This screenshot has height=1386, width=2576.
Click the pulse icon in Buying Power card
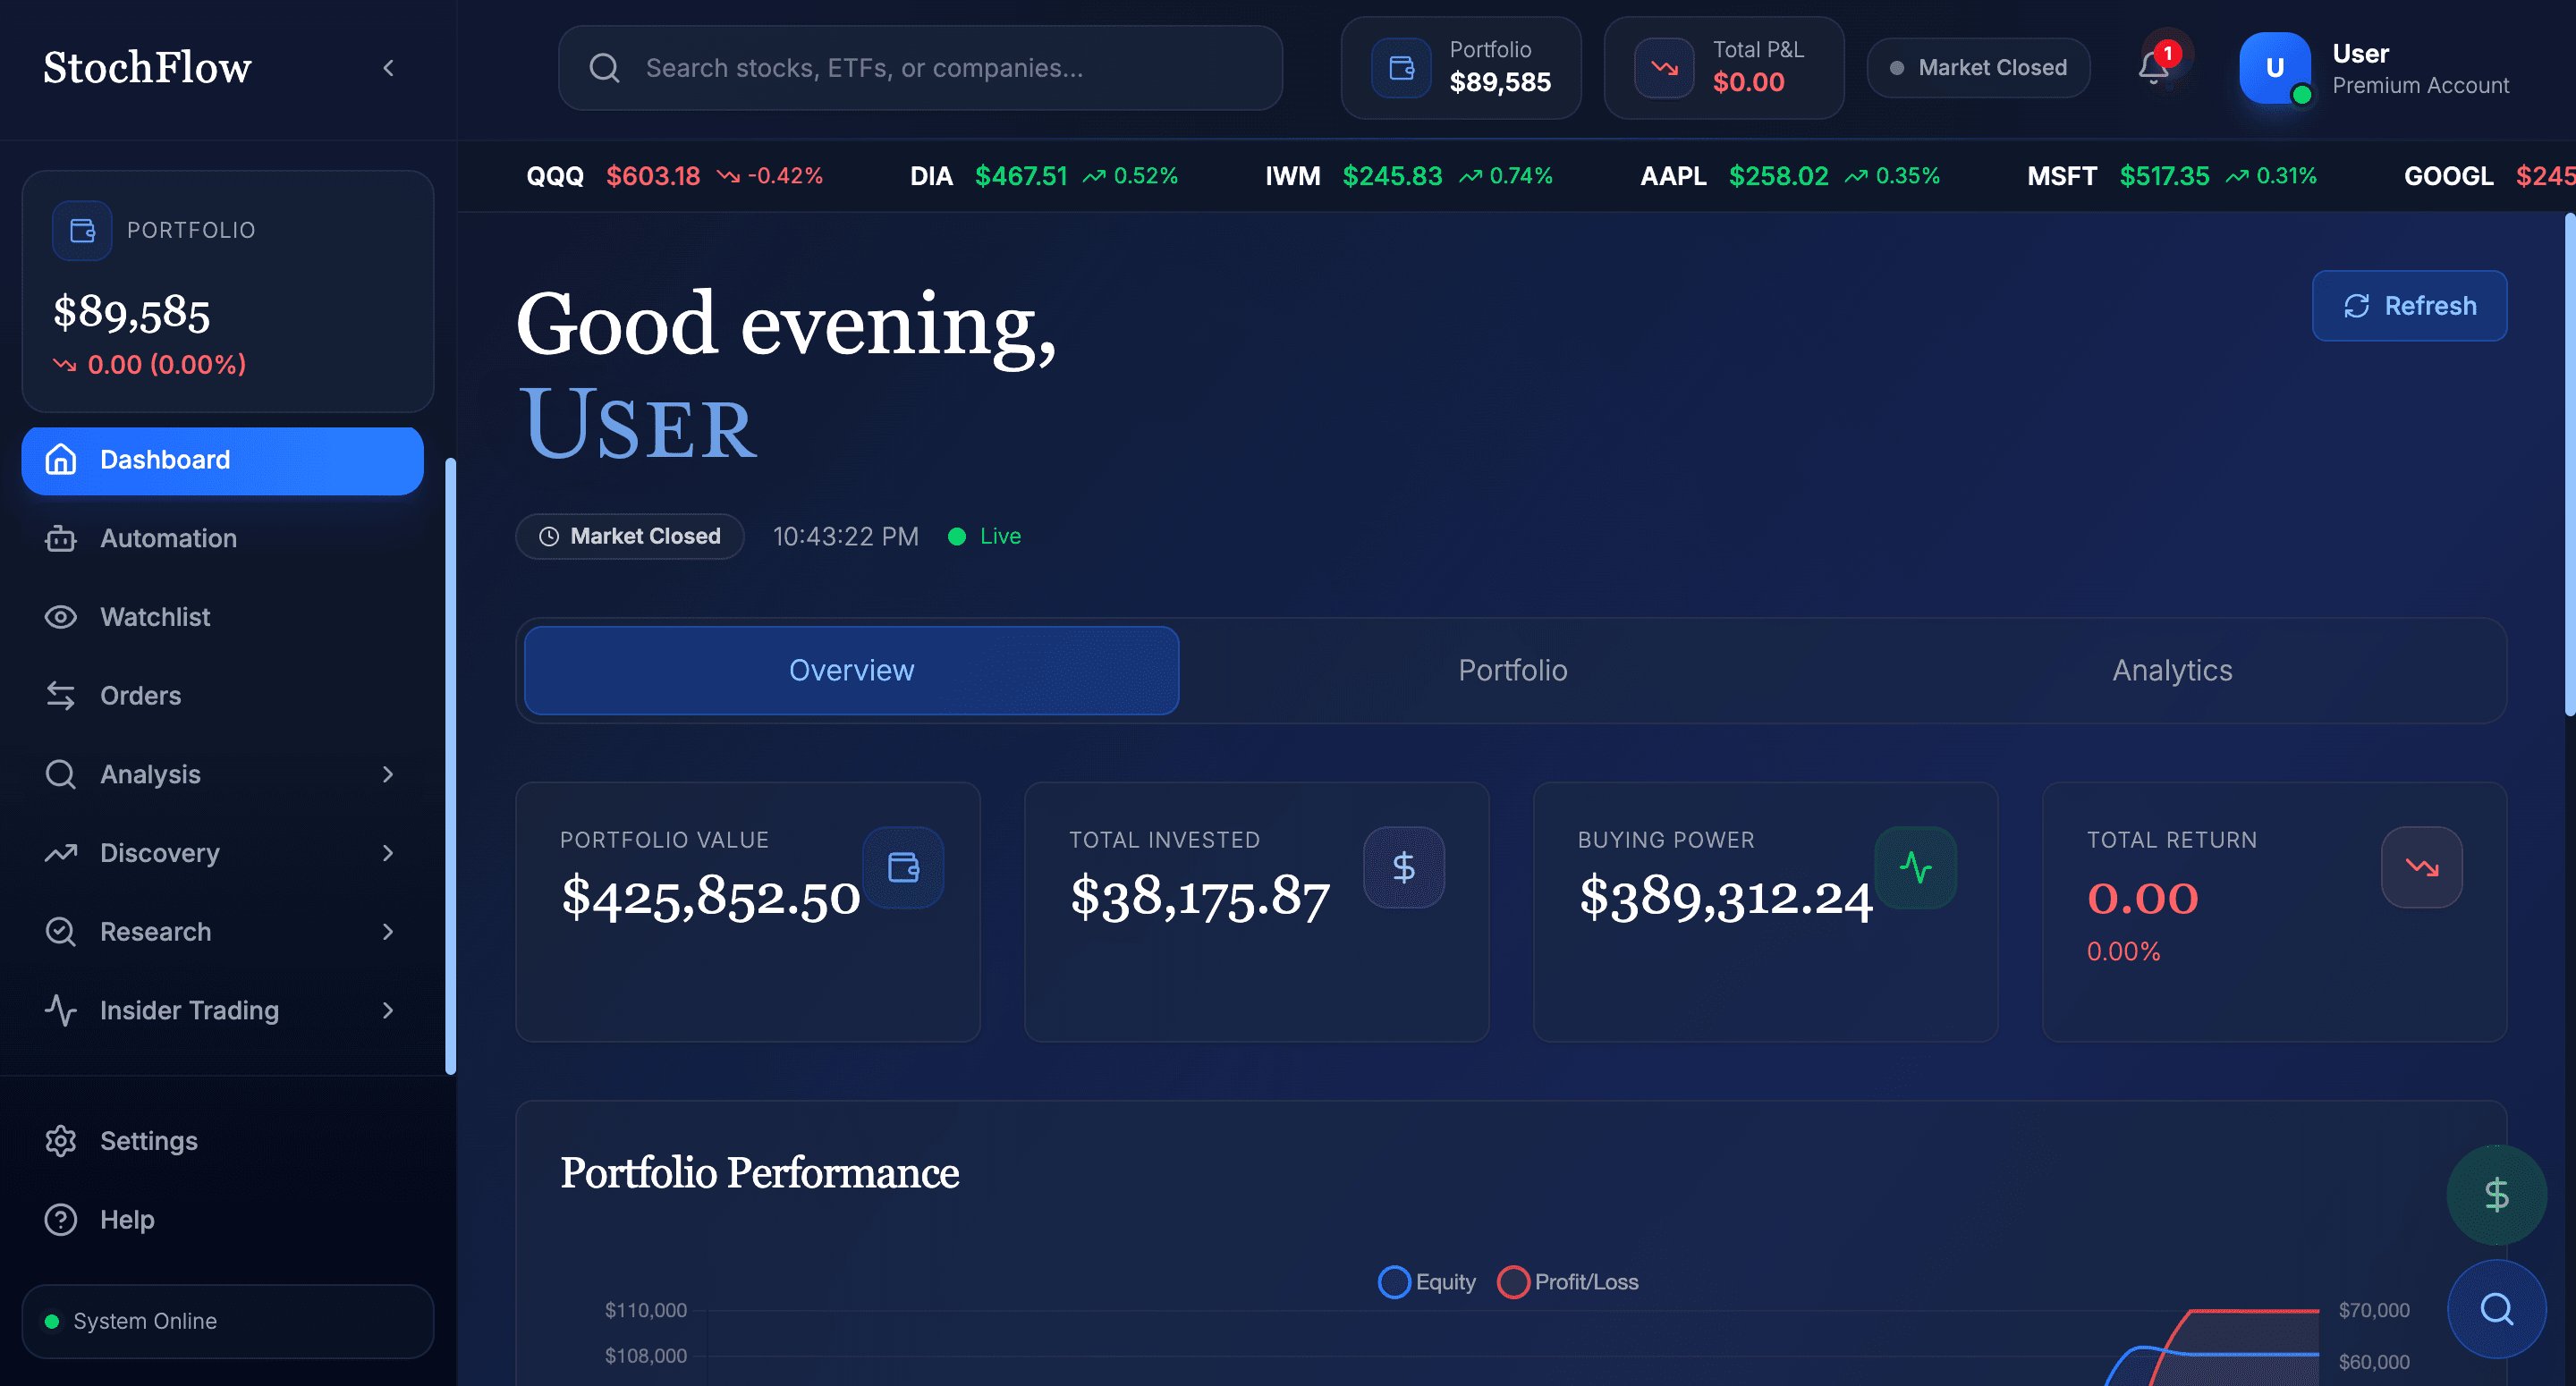pos(1915,867)
